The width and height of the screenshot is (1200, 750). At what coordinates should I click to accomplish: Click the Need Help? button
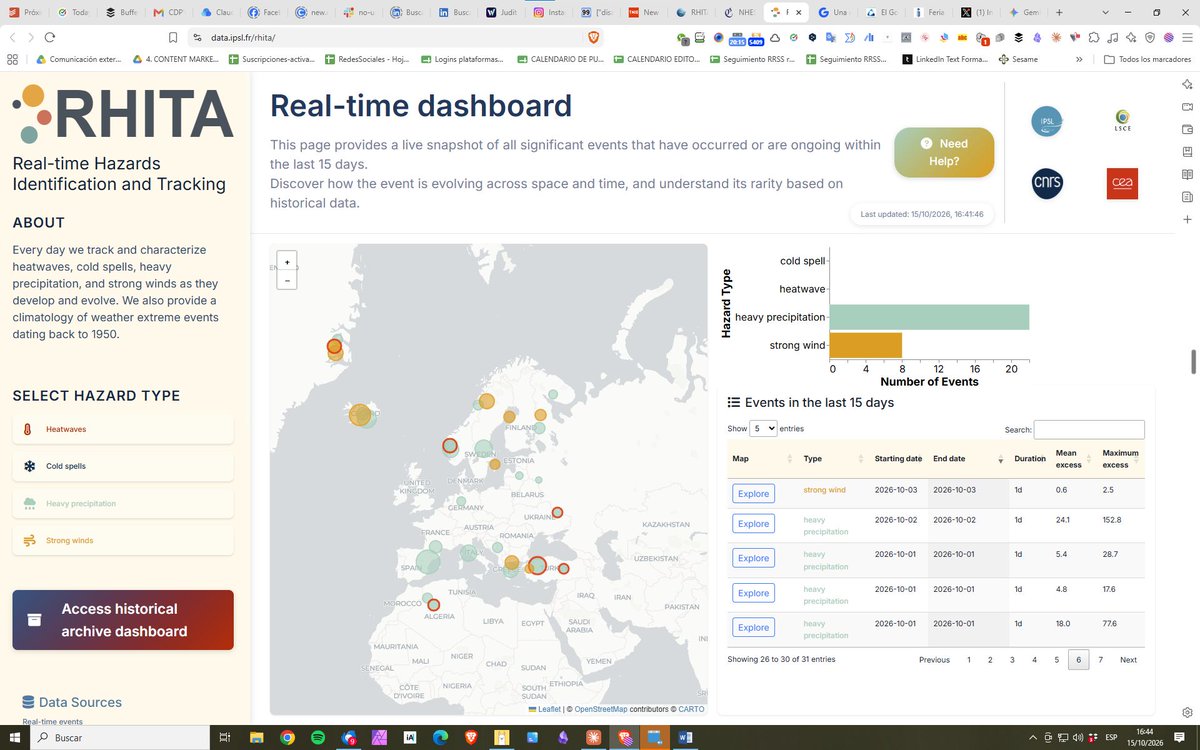coord(944,152)
